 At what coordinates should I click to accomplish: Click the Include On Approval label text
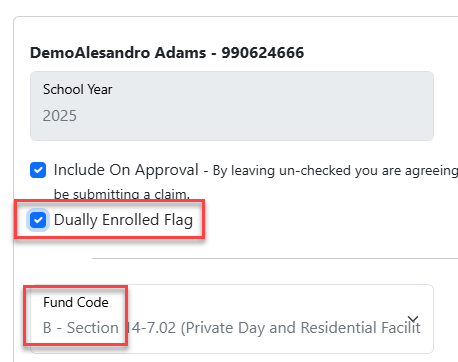pos(126,170)
